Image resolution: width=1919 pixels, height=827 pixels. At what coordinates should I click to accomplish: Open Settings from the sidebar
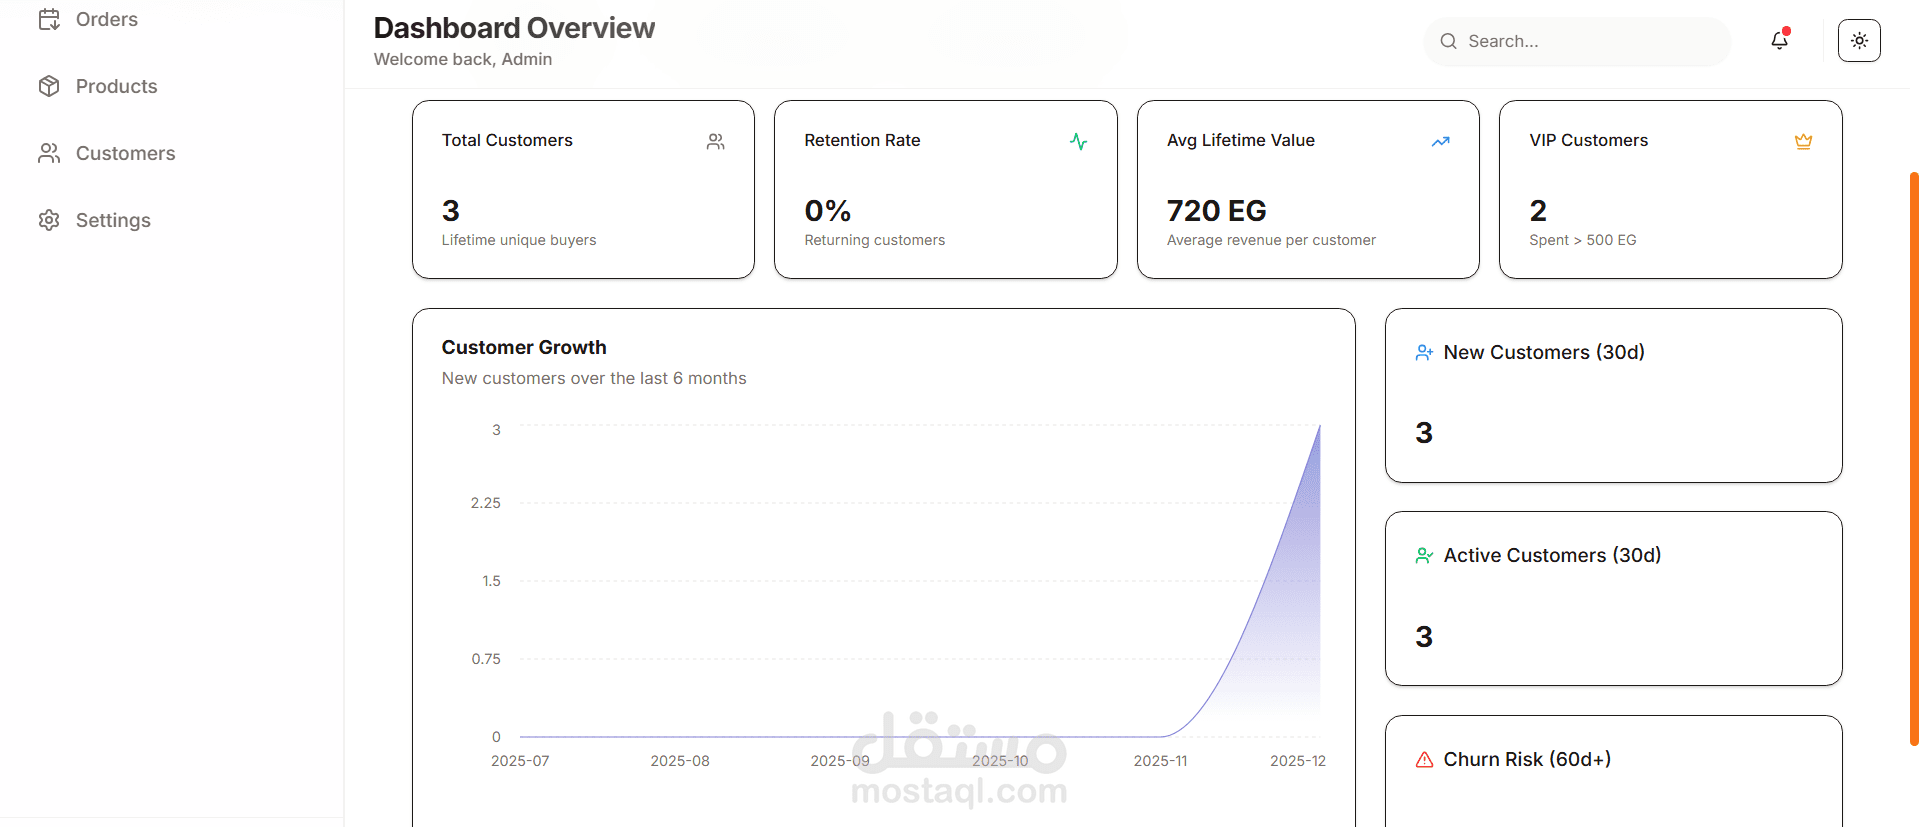click(x=113, y=220)
